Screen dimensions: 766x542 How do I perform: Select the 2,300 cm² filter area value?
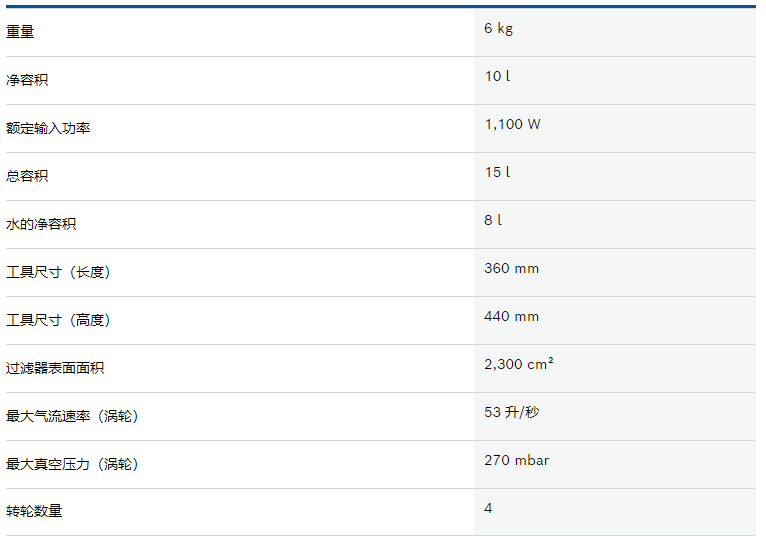coord(519,364)
